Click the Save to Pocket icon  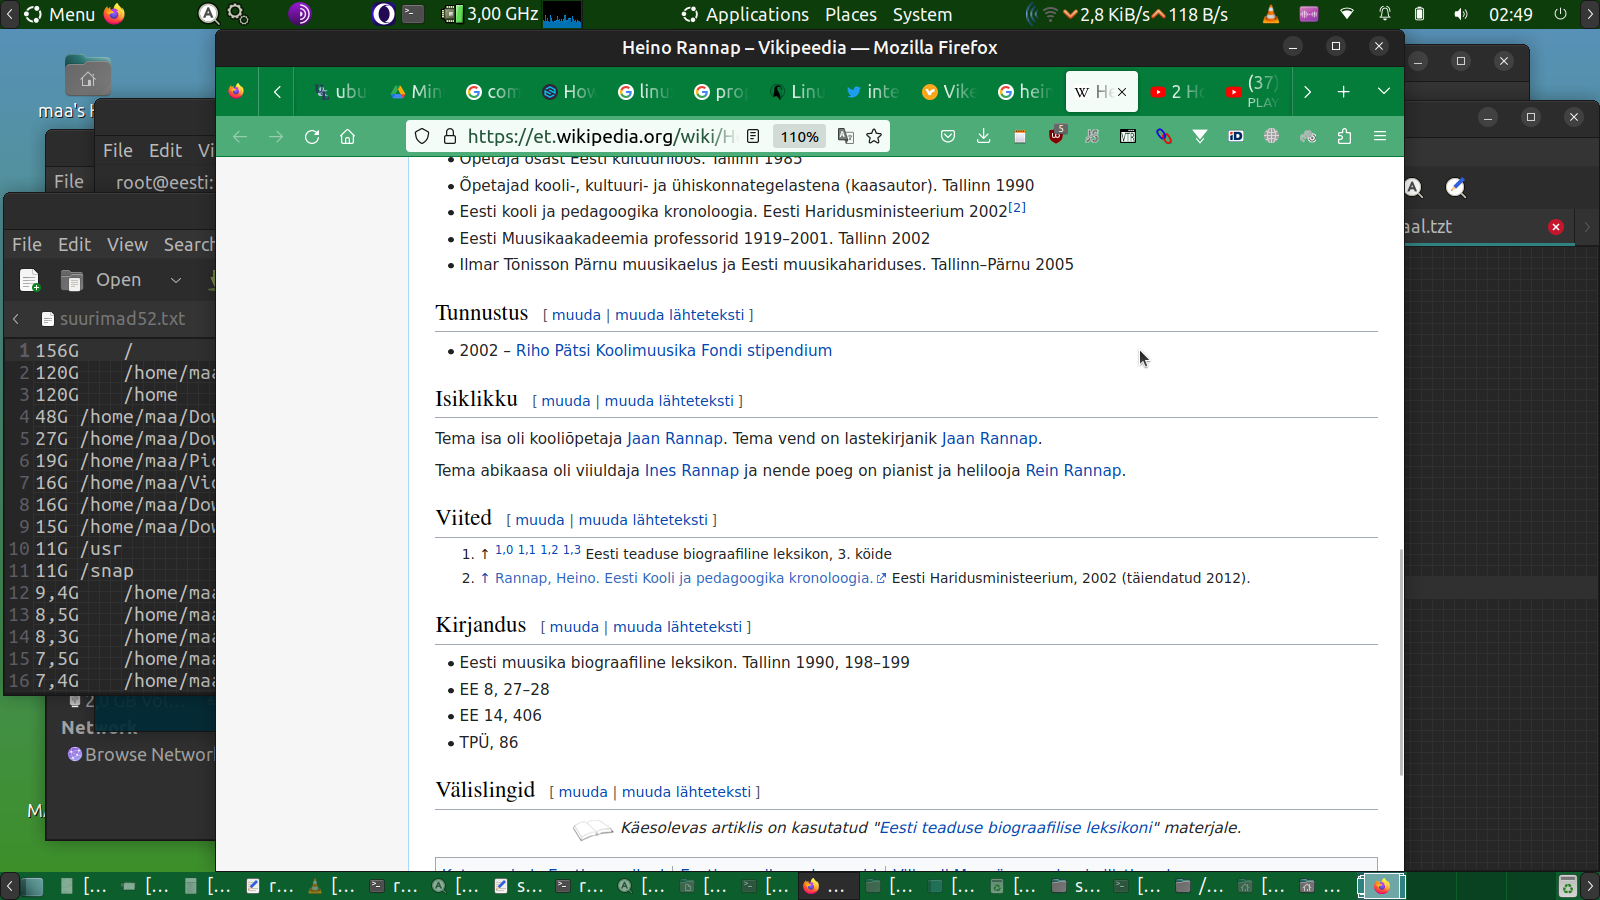948,136
